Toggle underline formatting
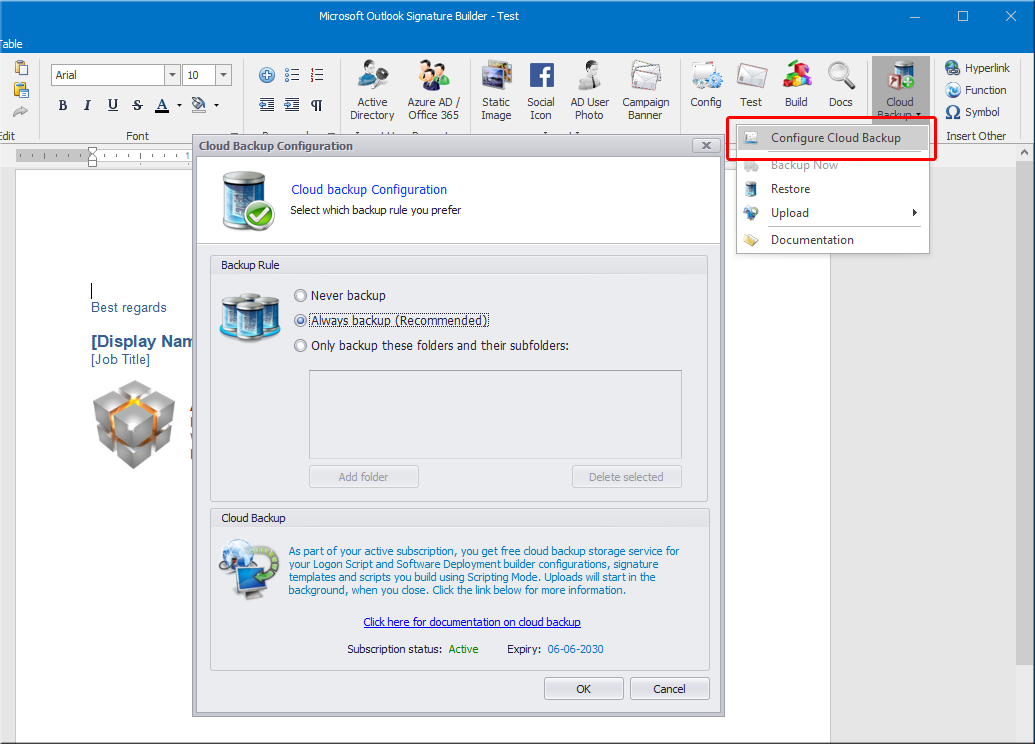 pyautogui.click(x=113, y=105)
